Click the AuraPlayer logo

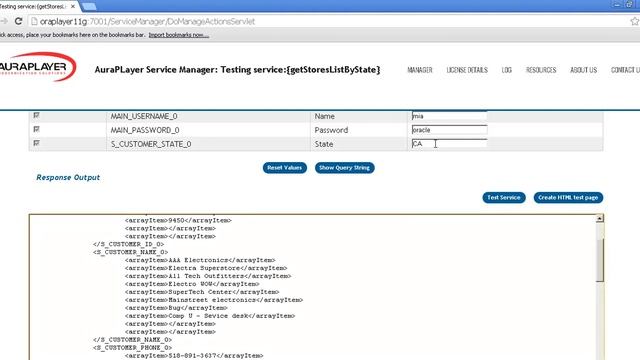click(x=38, y=67)
